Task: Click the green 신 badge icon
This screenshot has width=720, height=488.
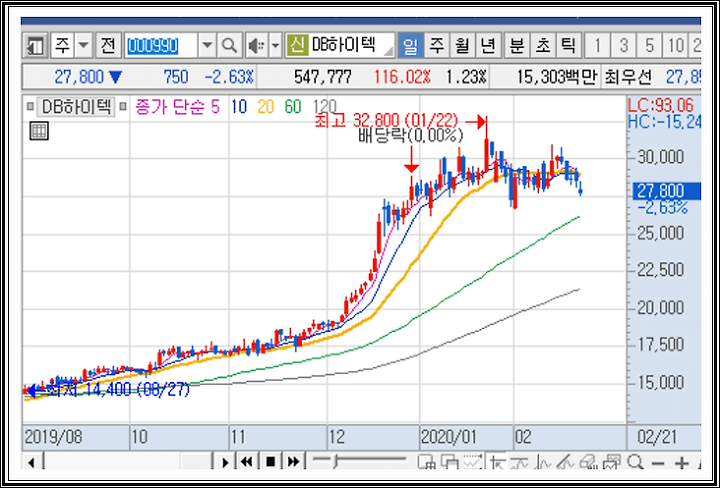Action: click(x=297, y=45)
